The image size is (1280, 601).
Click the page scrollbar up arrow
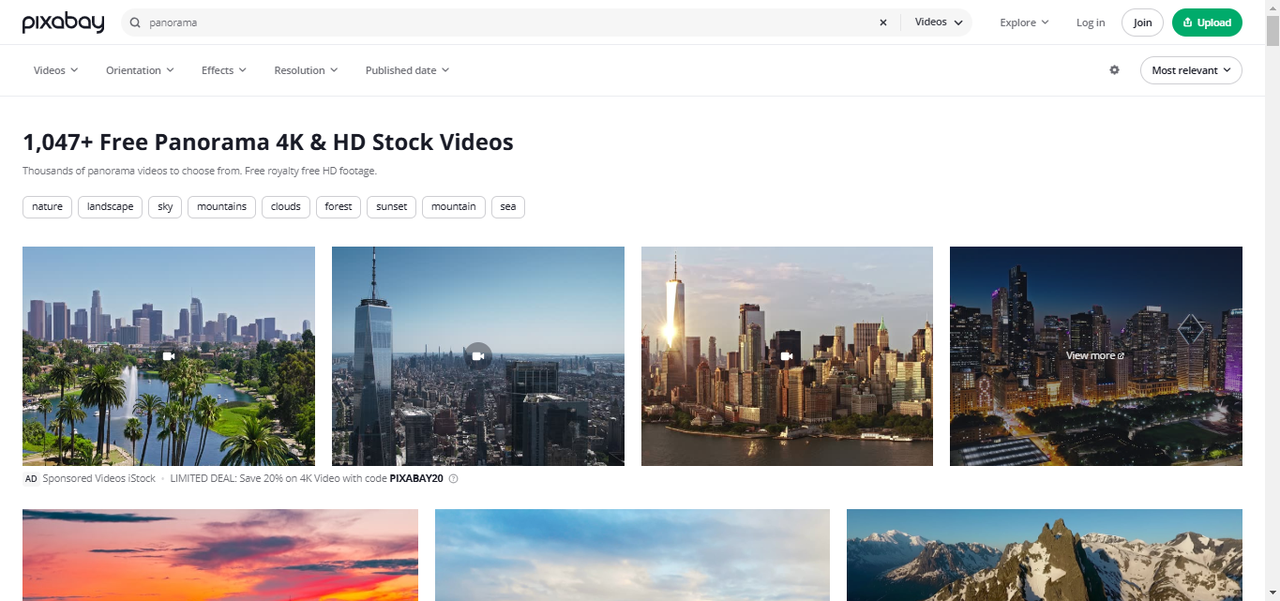[1272, 7]
